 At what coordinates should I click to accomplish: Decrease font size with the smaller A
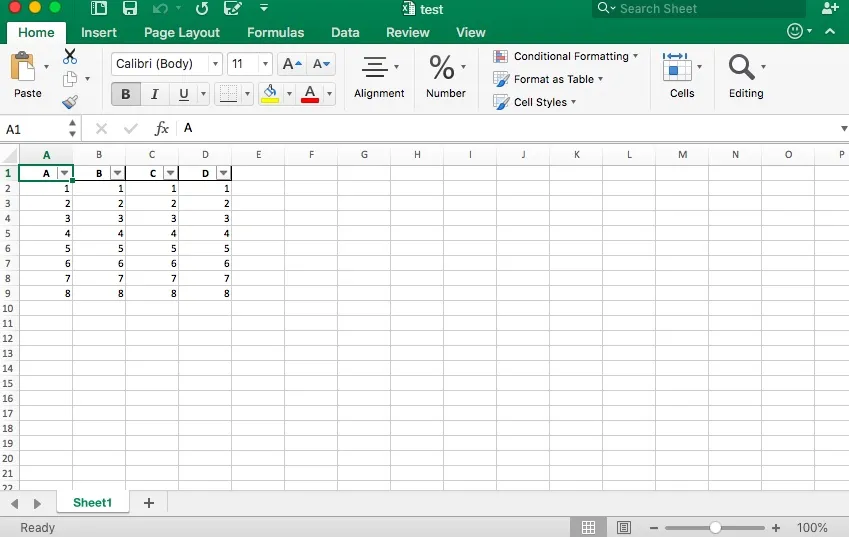[321, 64]
